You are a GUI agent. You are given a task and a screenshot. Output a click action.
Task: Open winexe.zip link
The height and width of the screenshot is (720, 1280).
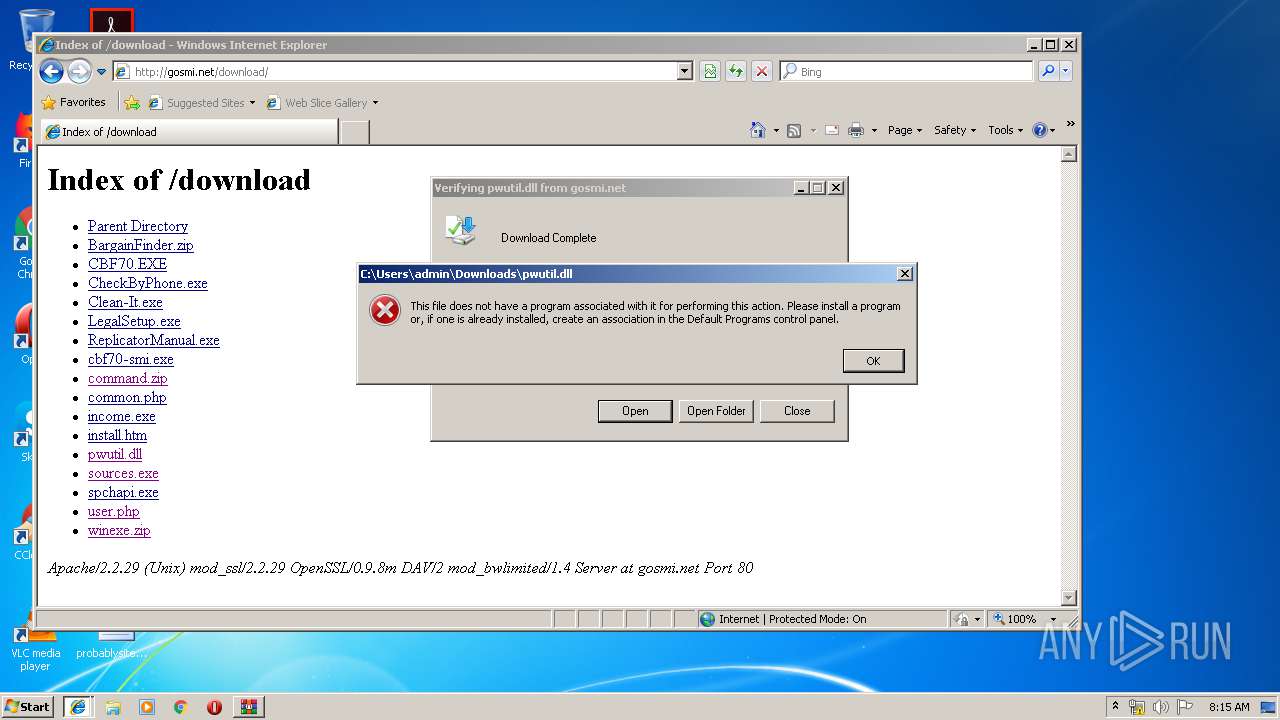119,530
